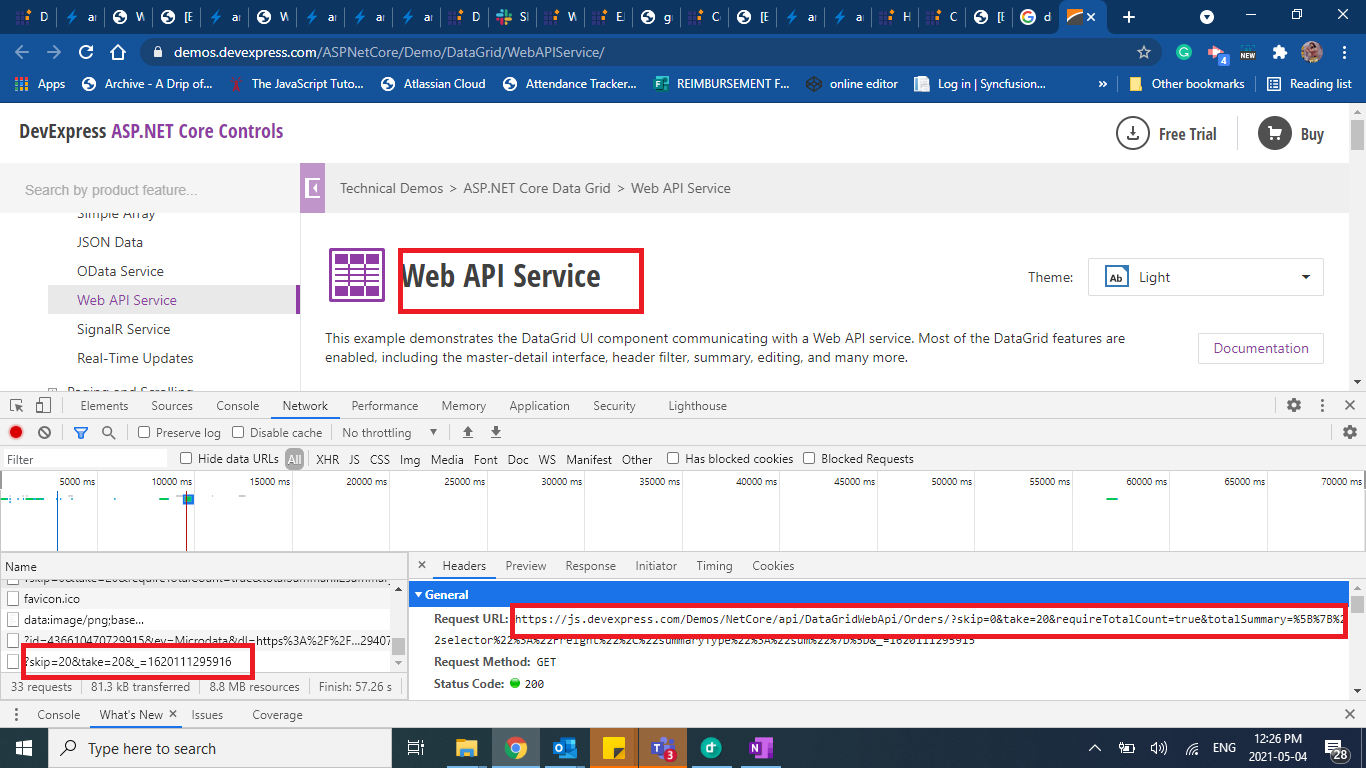1366x768 pixels.
Task: Open the Response tab
Action: 590,566
